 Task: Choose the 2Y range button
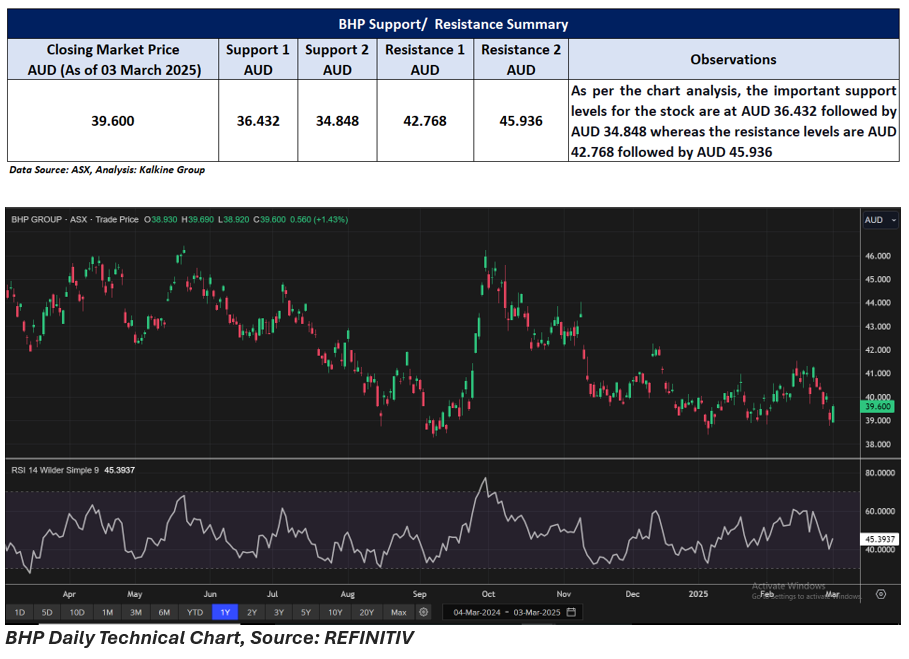(252, 612)
